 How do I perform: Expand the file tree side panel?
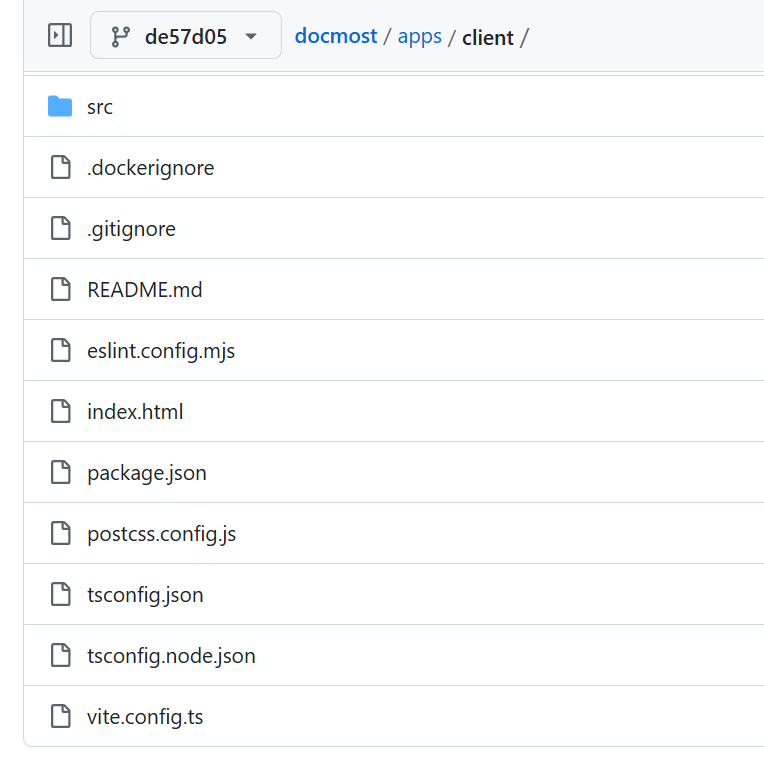pos(60,36)
